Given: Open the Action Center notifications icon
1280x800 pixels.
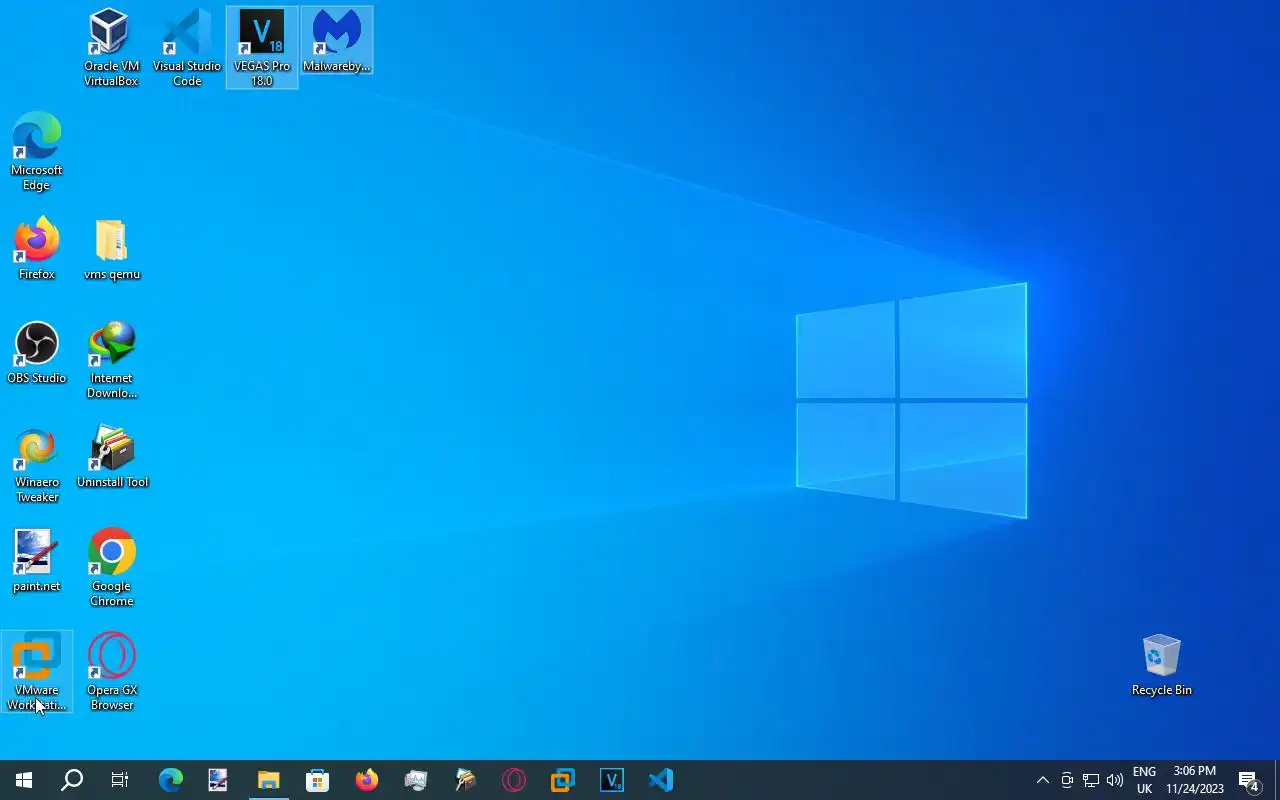Looking at the screenshot, I should tap(1249, 780).
